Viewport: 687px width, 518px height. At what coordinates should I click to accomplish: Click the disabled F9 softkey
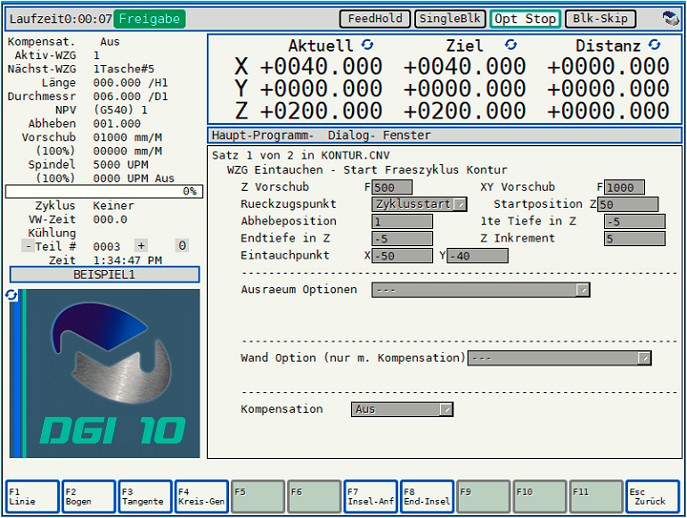point(483,497)
